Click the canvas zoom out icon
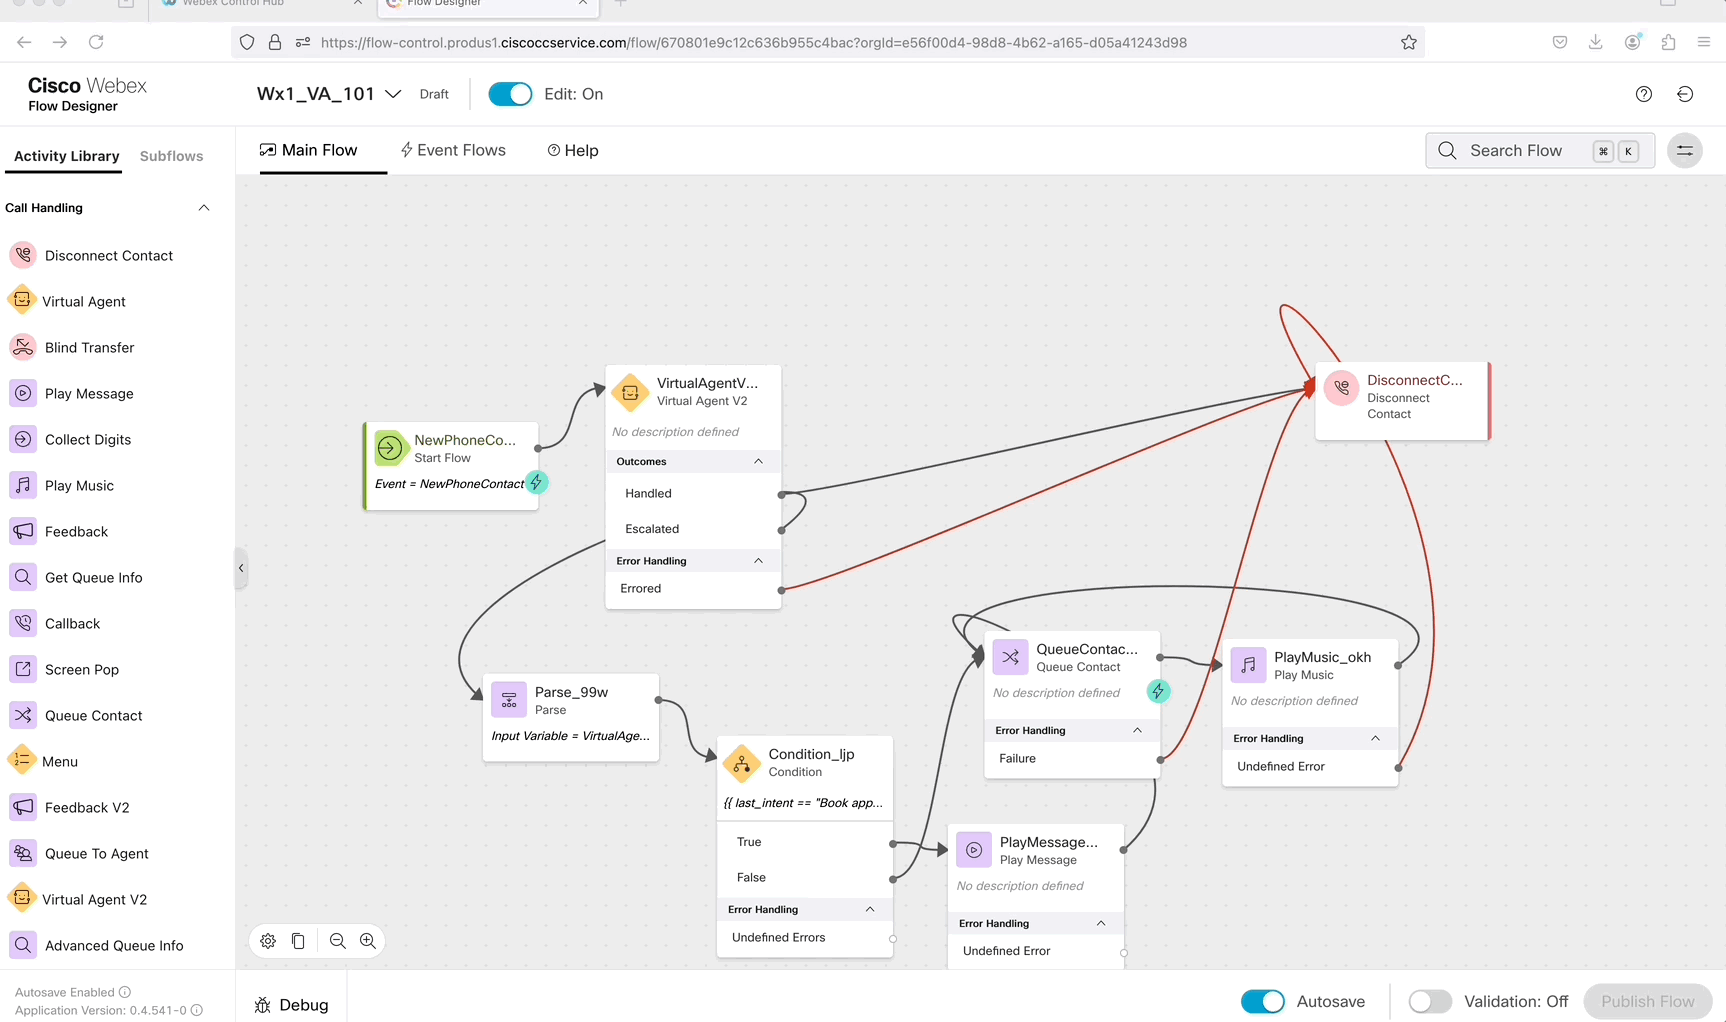This screenshot has width=1726, height=1022. (x=338, y=941)
